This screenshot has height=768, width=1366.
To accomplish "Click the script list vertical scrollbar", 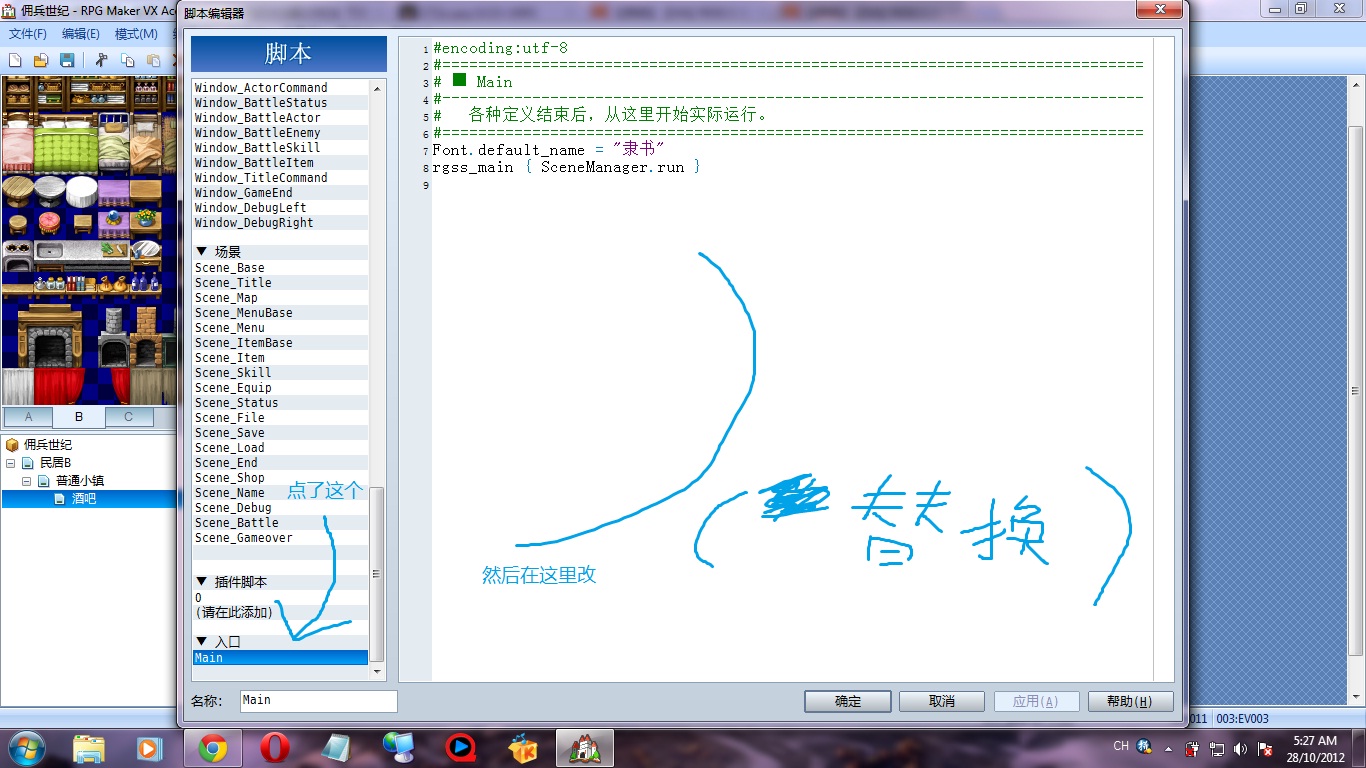I will click(x=378, y=573).
